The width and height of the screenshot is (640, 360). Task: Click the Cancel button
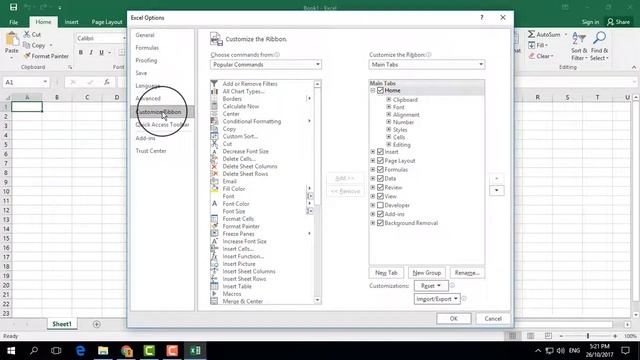(x=493, y=318)
